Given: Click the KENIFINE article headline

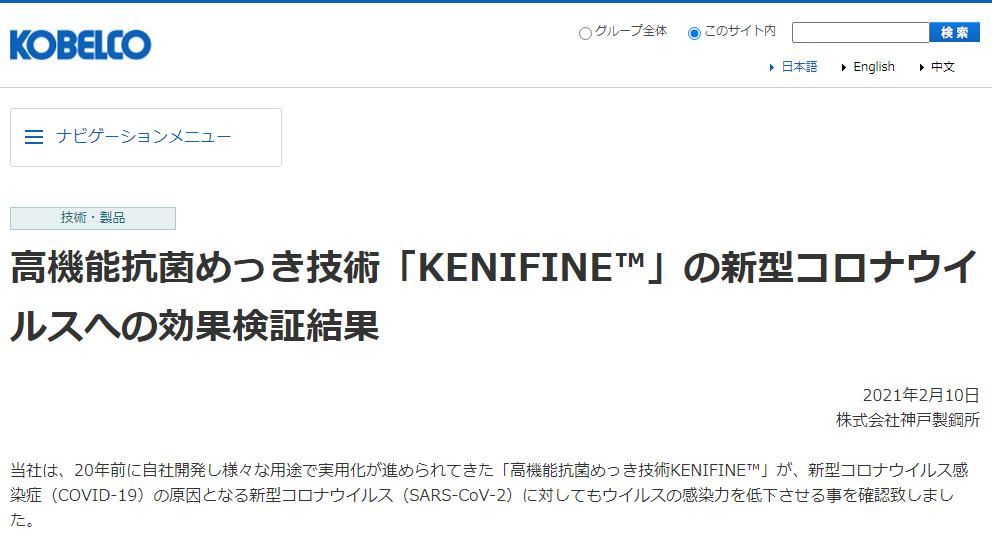Looking at the screenshot, I should tap(494, 296).
